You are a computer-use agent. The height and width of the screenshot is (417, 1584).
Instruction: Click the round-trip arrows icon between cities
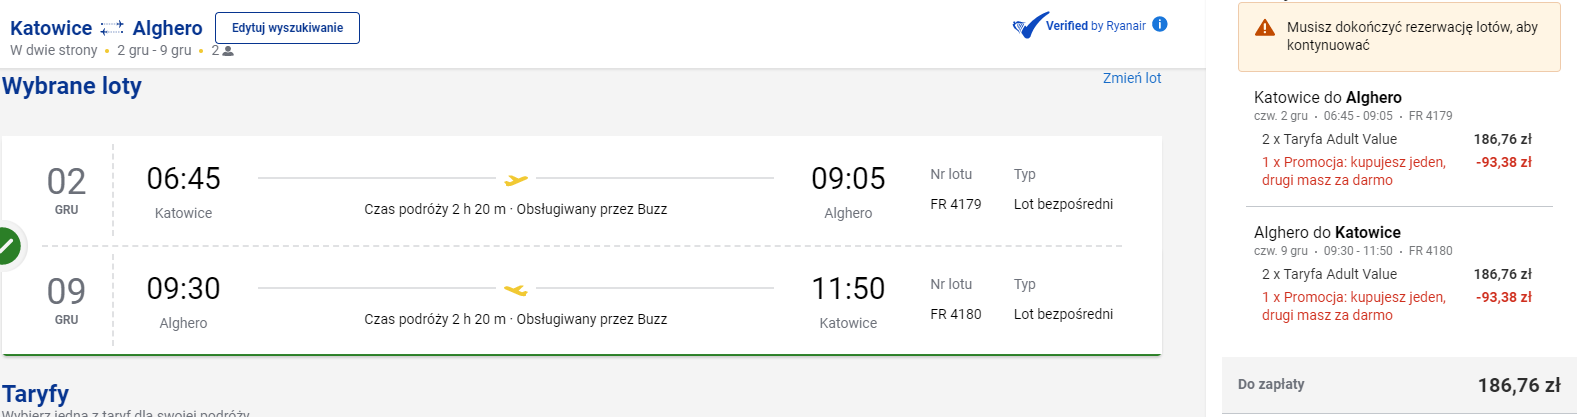pos(112,28)
